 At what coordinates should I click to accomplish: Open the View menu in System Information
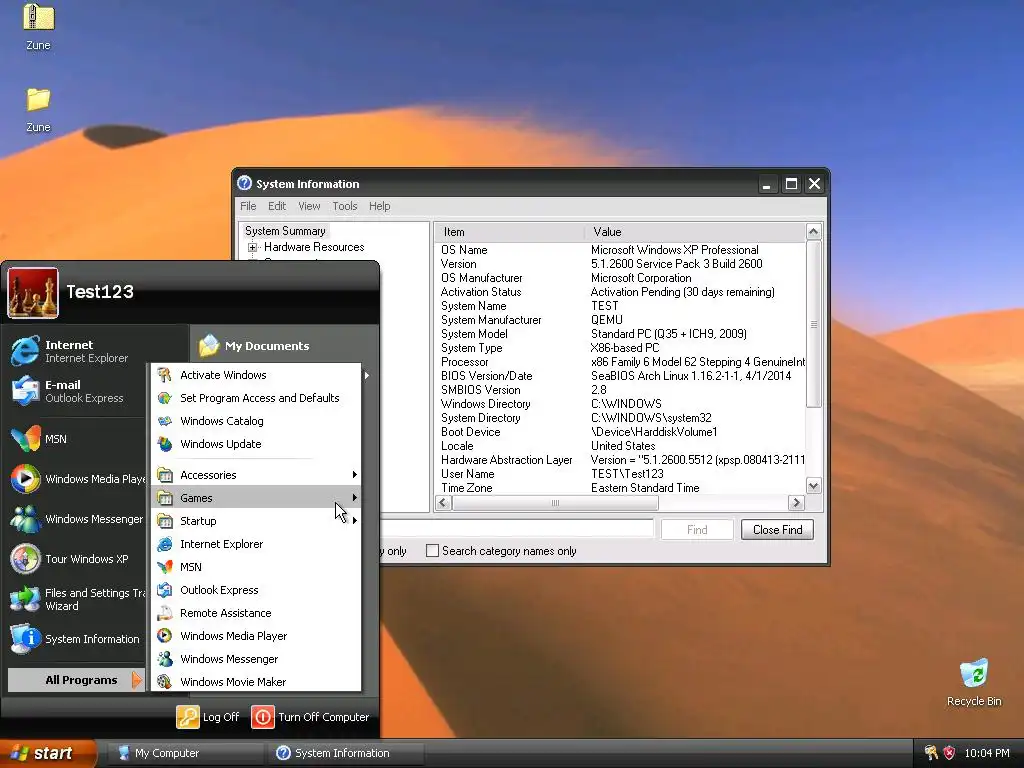pyautogui.click(x=310, y=206)
